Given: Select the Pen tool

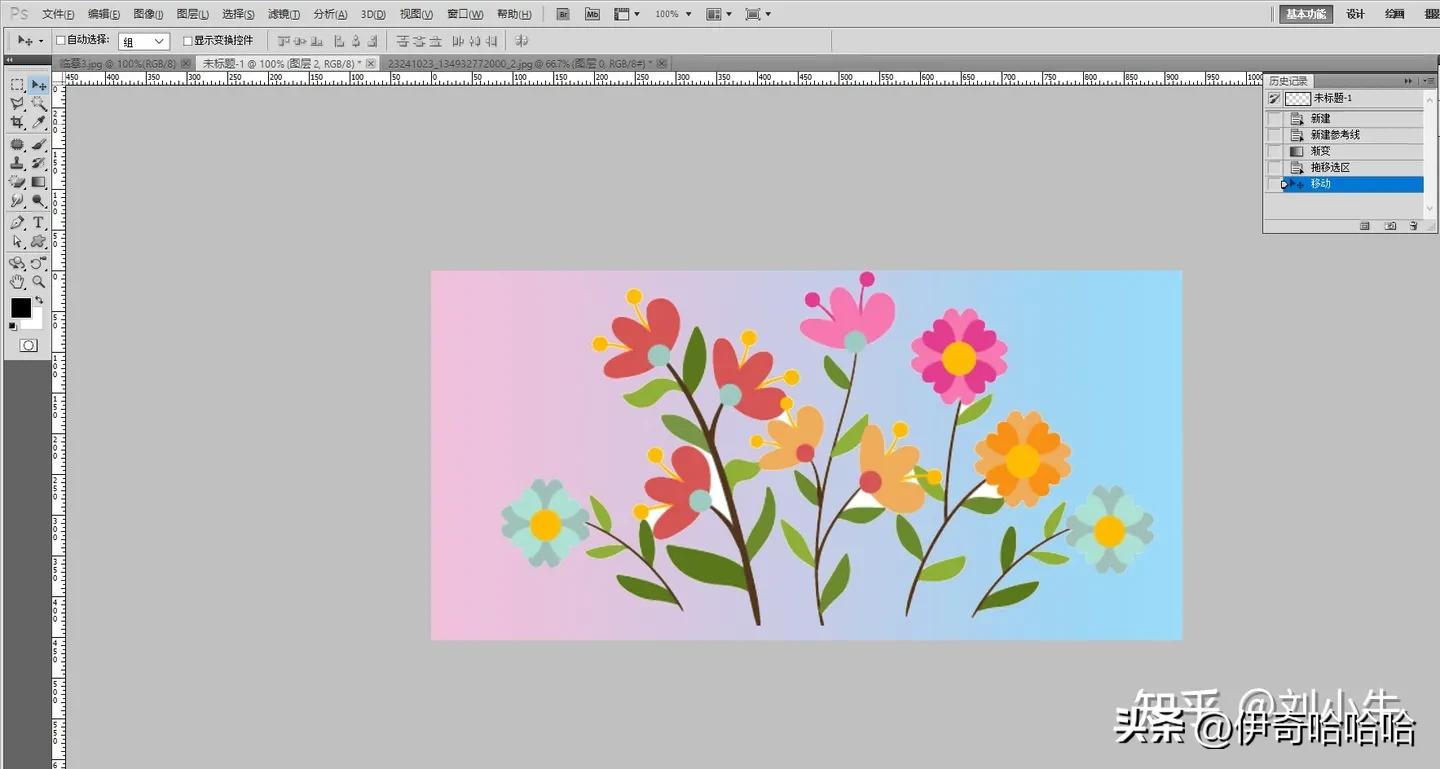Looking at the screenshot, I should pyautogui.click(x=17, y=222).
